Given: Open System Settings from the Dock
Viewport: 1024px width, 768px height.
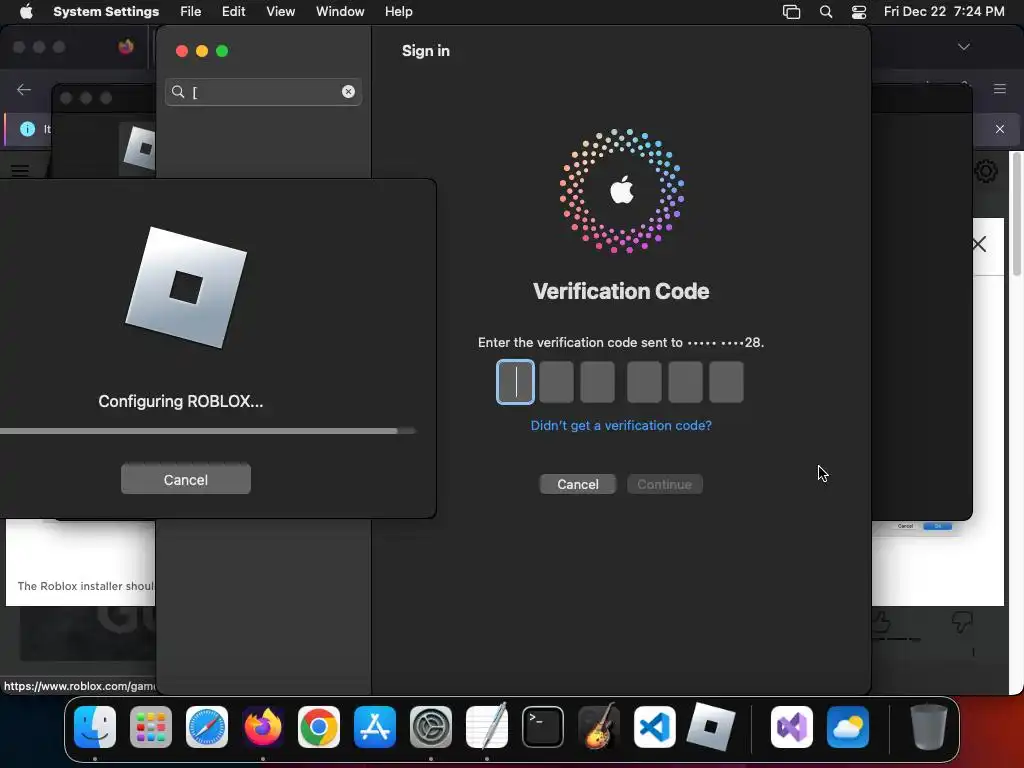Looking at the screenshot, I should coord(431,727).
